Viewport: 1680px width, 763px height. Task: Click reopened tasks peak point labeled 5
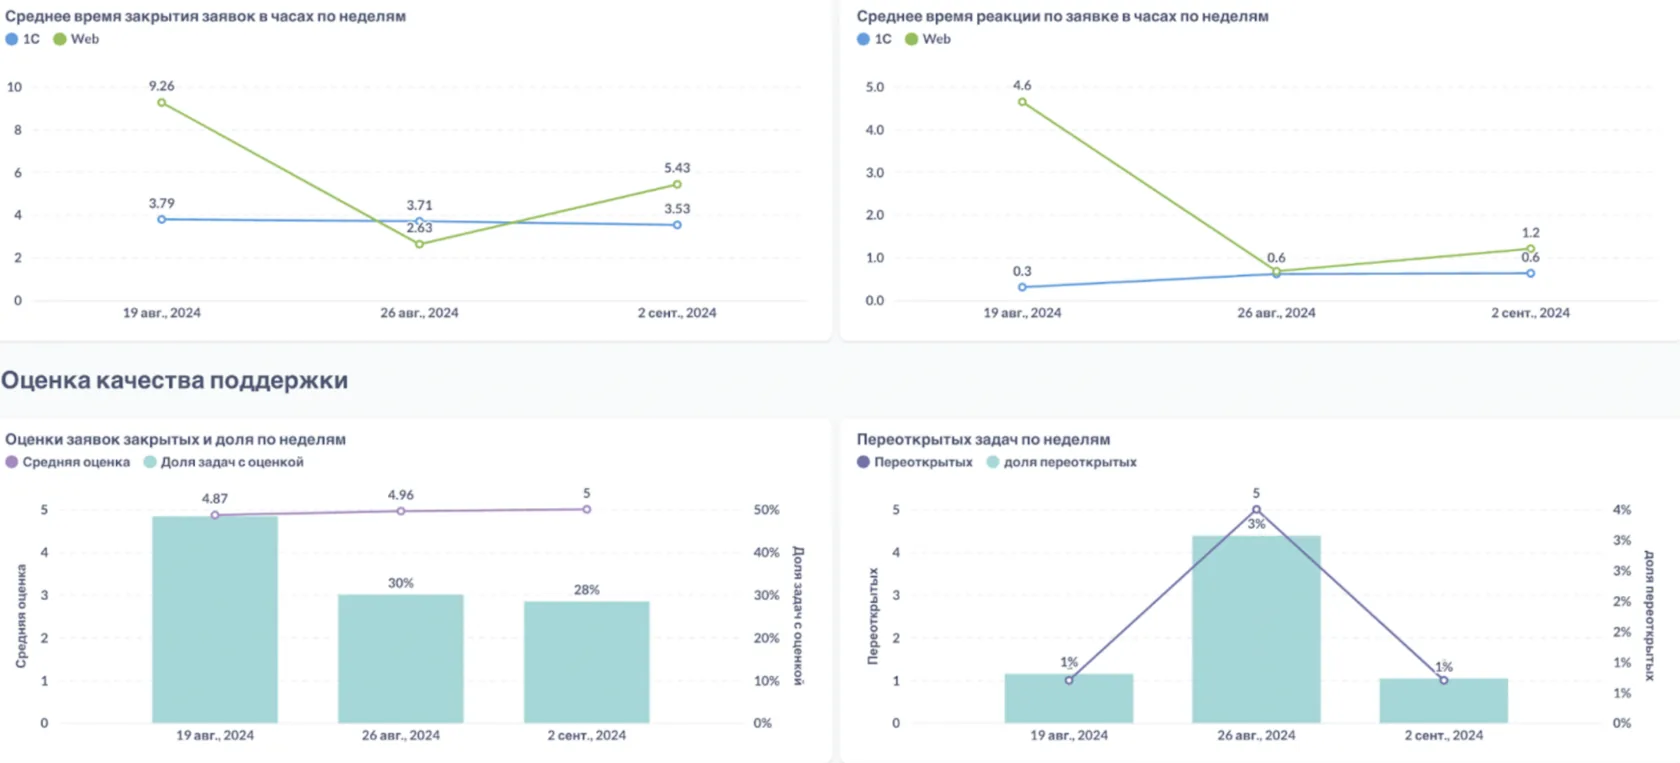[1256, 509]
